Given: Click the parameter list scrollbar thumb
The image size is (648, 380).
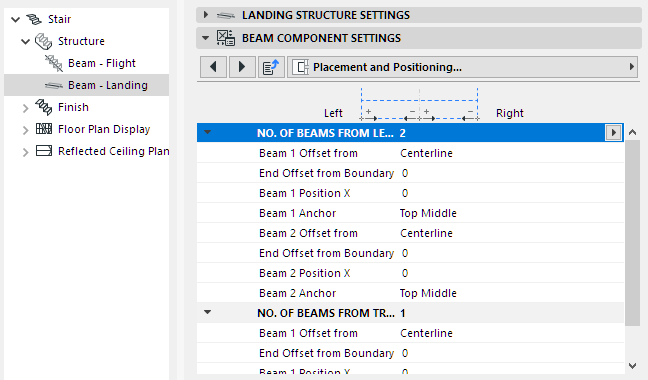Looking at the screenshot, I should pyautogui.click(x=632, y=233).
